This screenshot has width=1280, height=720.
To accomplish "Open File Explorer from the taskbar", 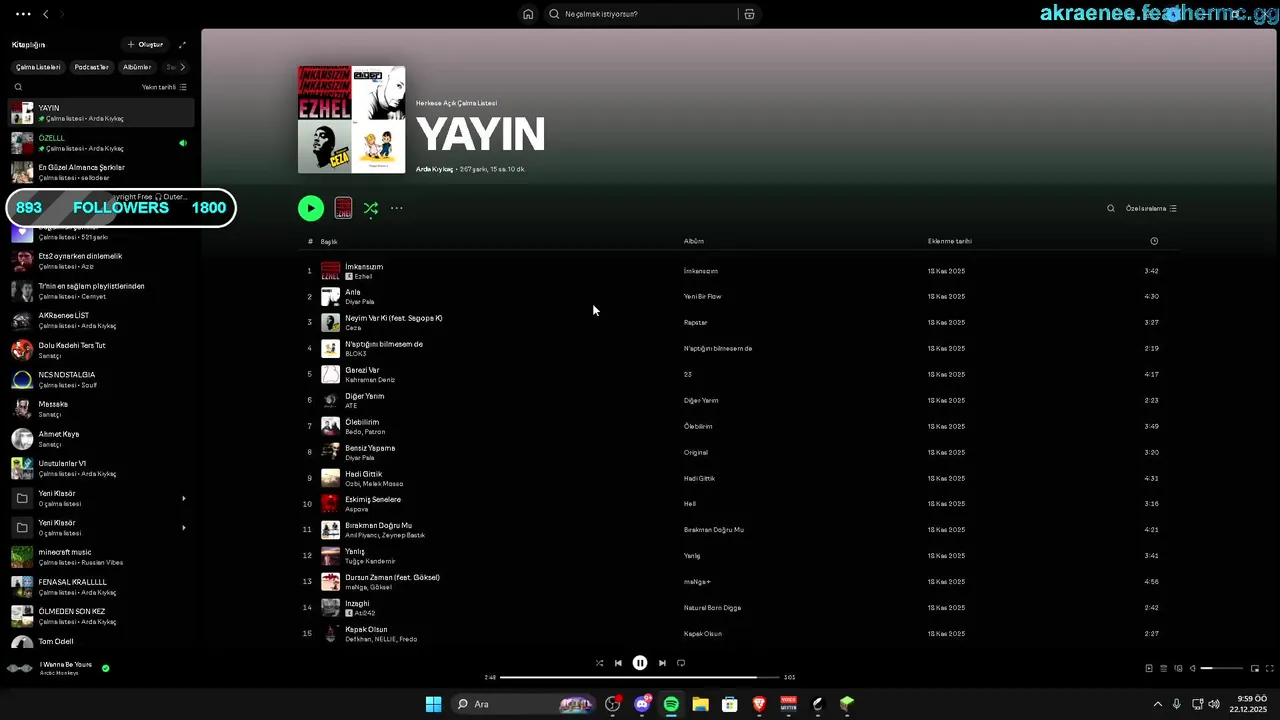I will (700, 704).
